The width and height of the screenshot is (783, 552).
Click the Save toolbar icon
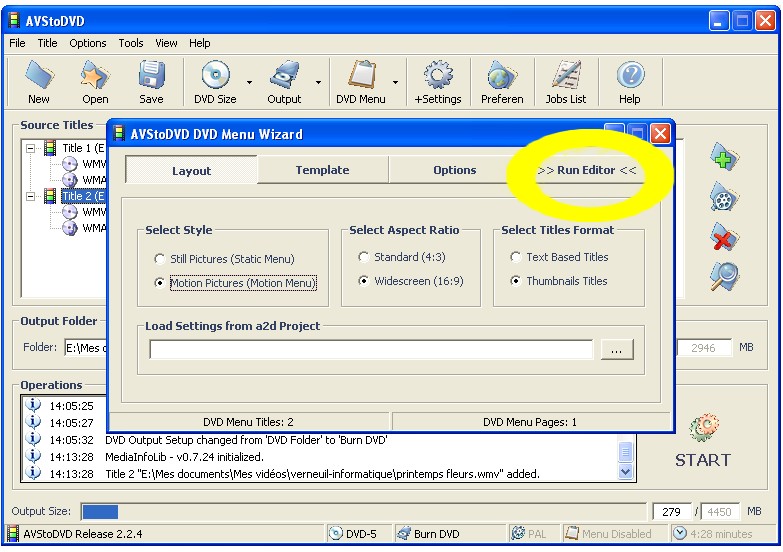tap(151, 81)
